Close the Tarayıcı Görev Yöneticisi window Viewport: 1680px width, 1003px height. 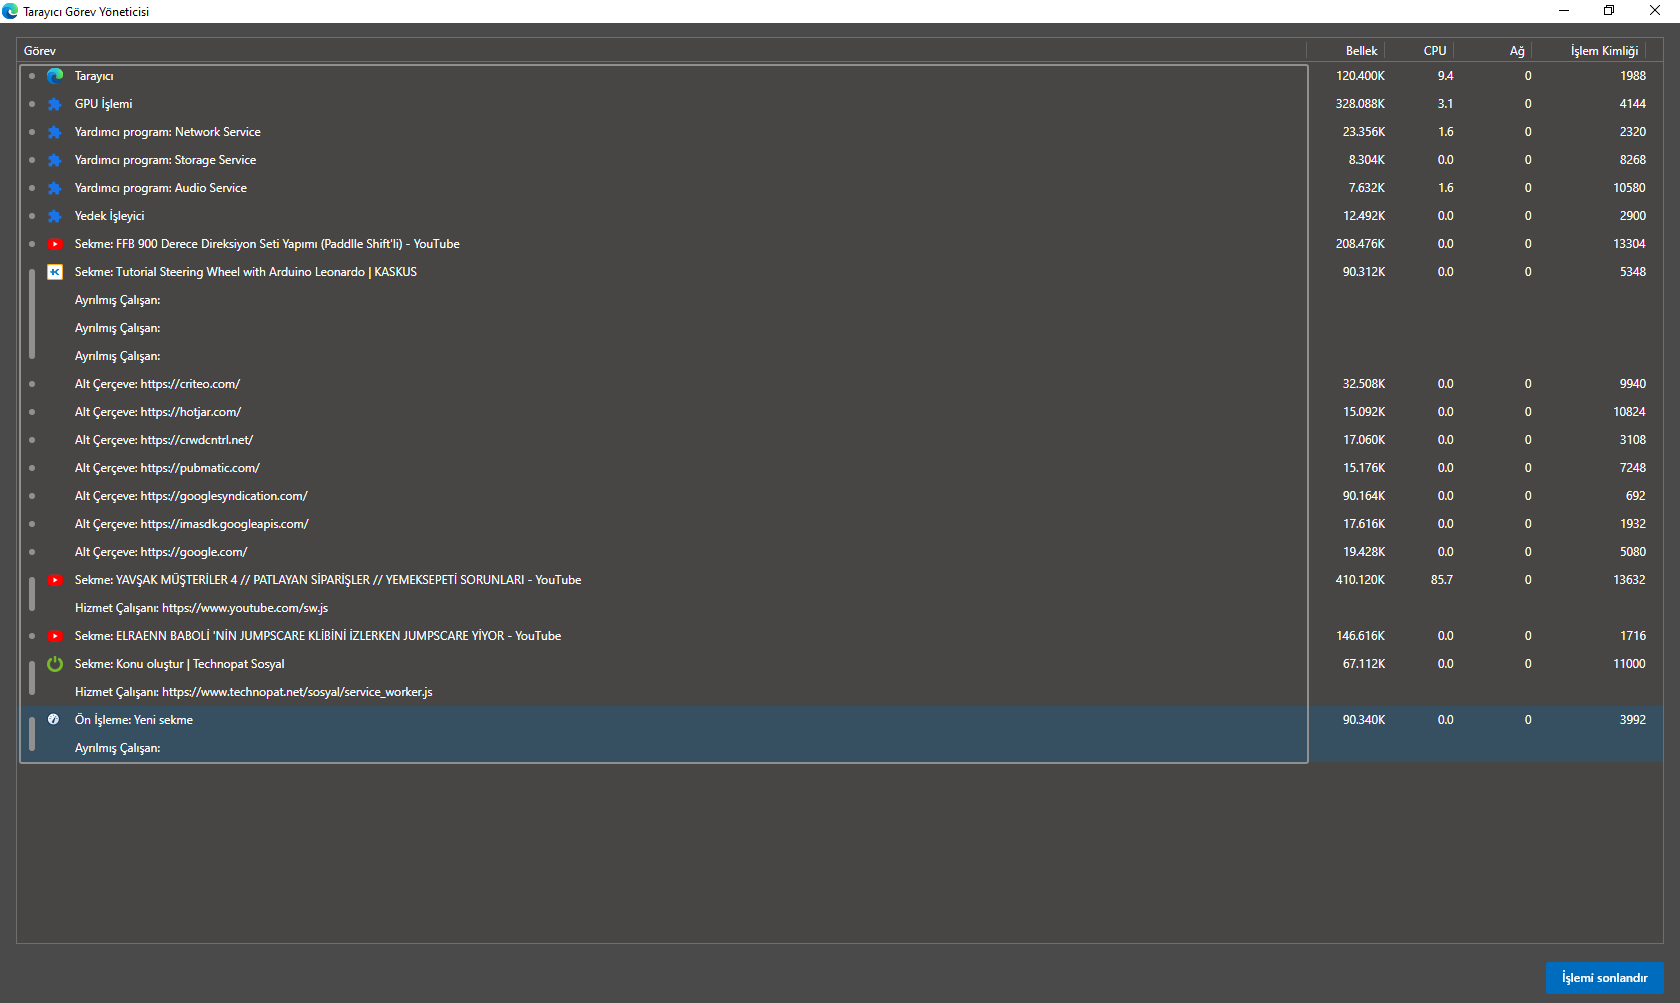tap(1655, 11)
